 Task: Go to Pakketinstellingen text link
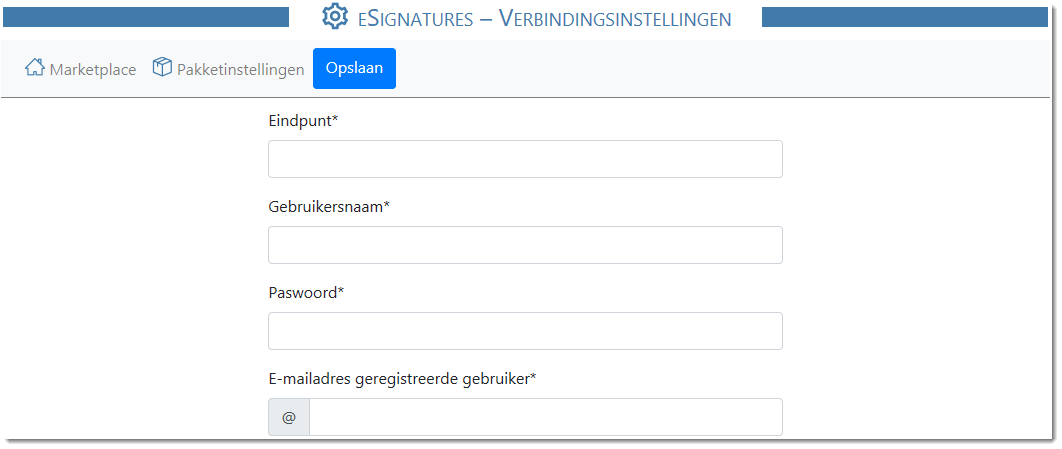point(240,69)
